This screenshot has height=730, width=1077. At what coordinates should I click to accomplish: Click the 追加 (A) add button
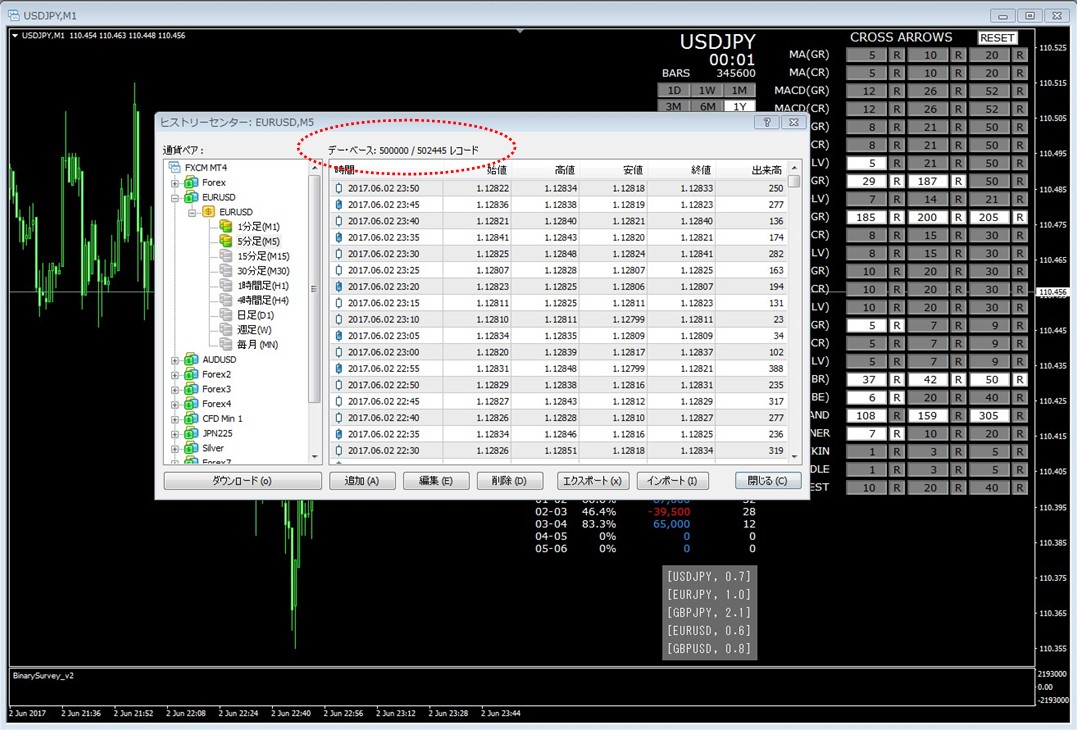point(362,481)
